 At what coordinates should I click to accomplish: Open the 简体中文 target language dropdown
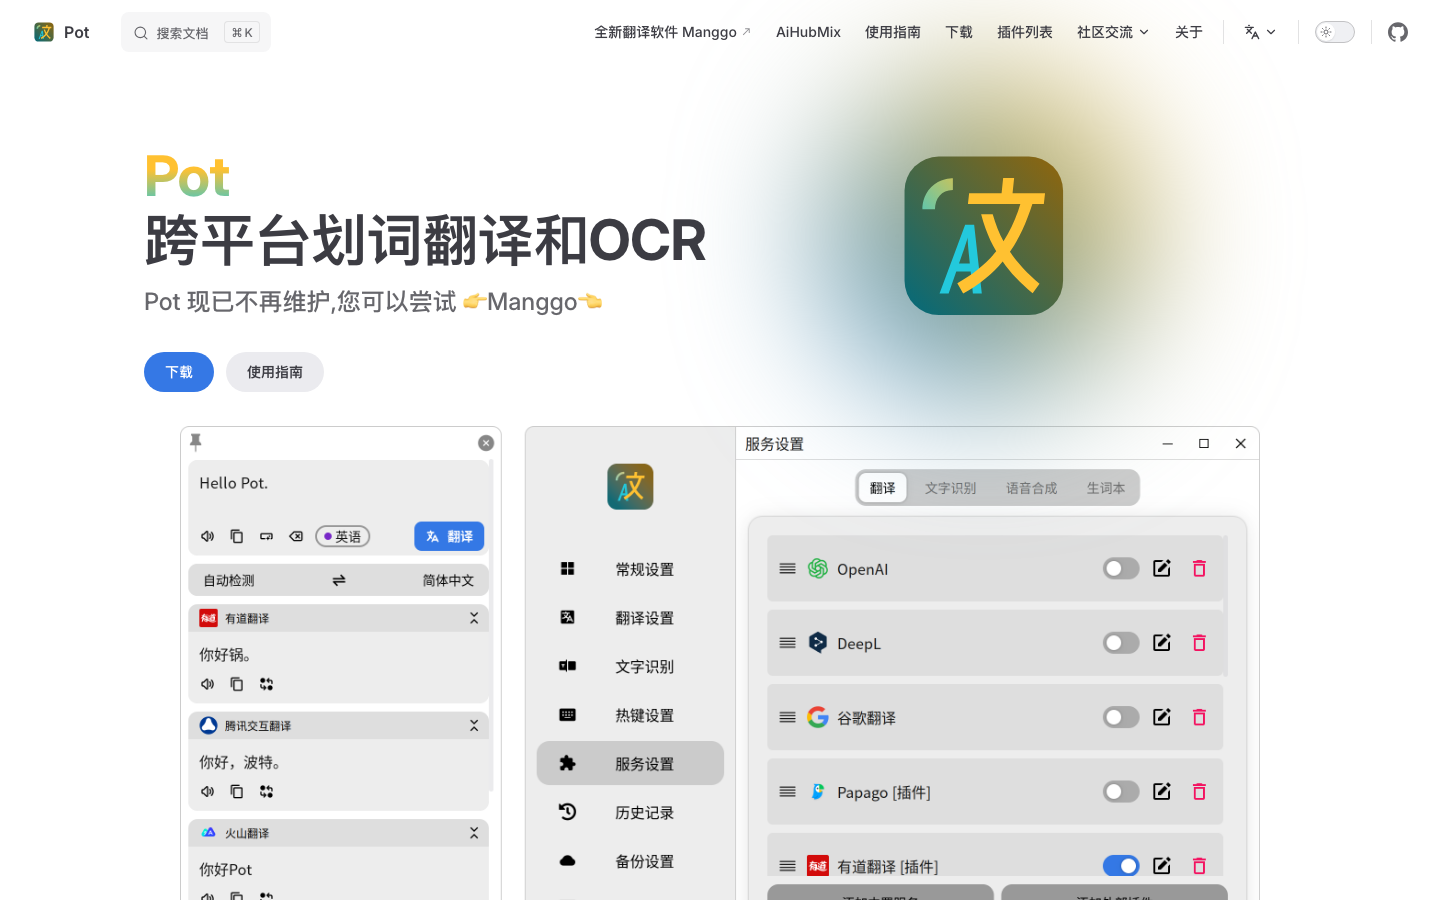click(448, 580)
